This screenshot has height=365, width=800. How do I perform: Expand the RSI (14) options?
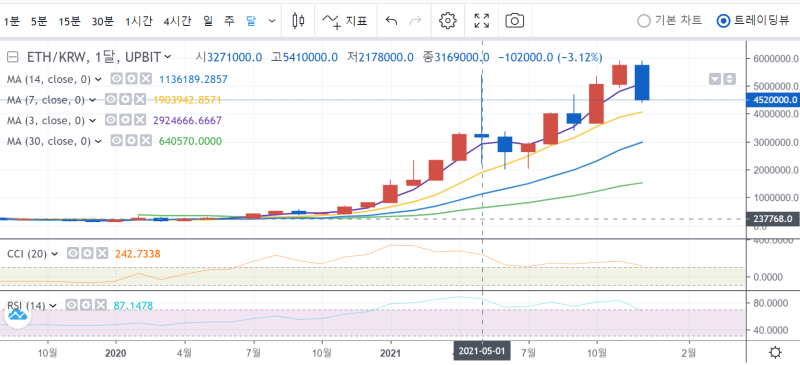point(54,306)
